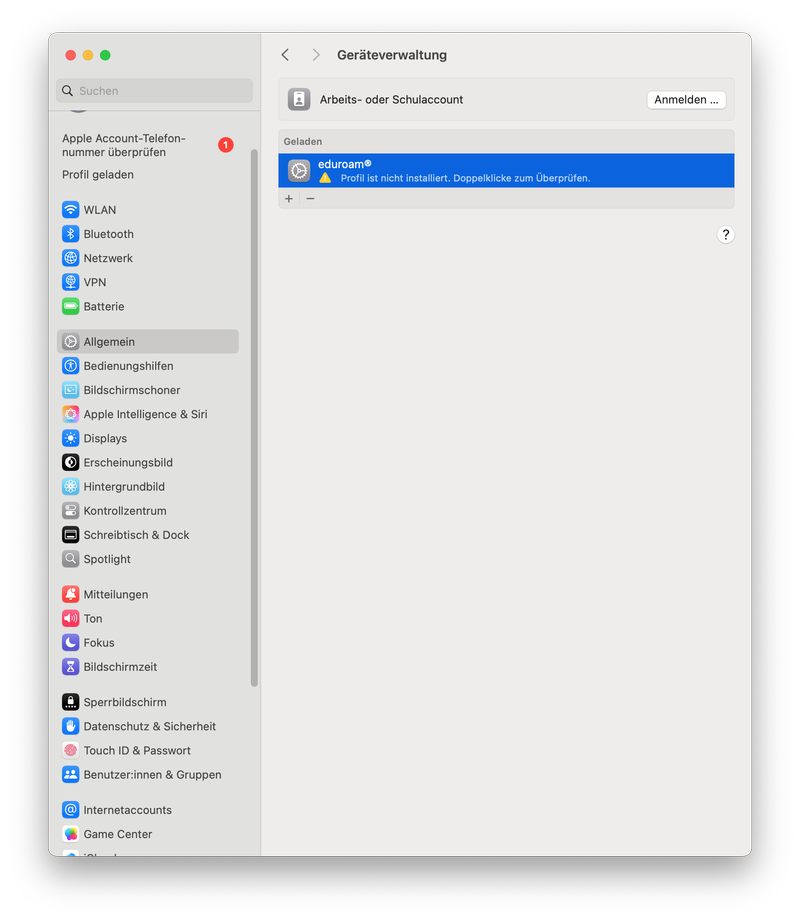Click the yellow warning triangle icon
800x920 pixels.
click(x=325, y=178)
